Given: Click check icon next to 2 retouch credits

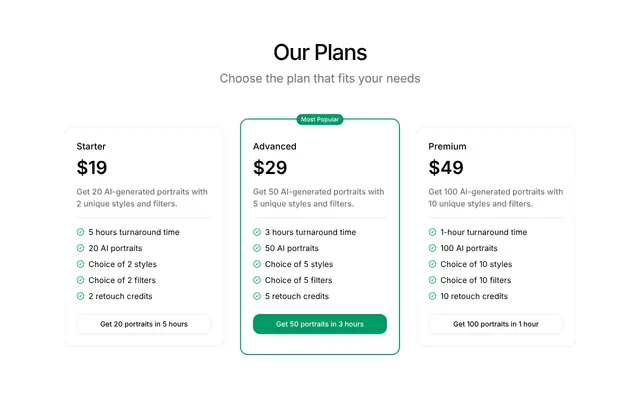Looking at the screenshot, I should pos(80,296).
